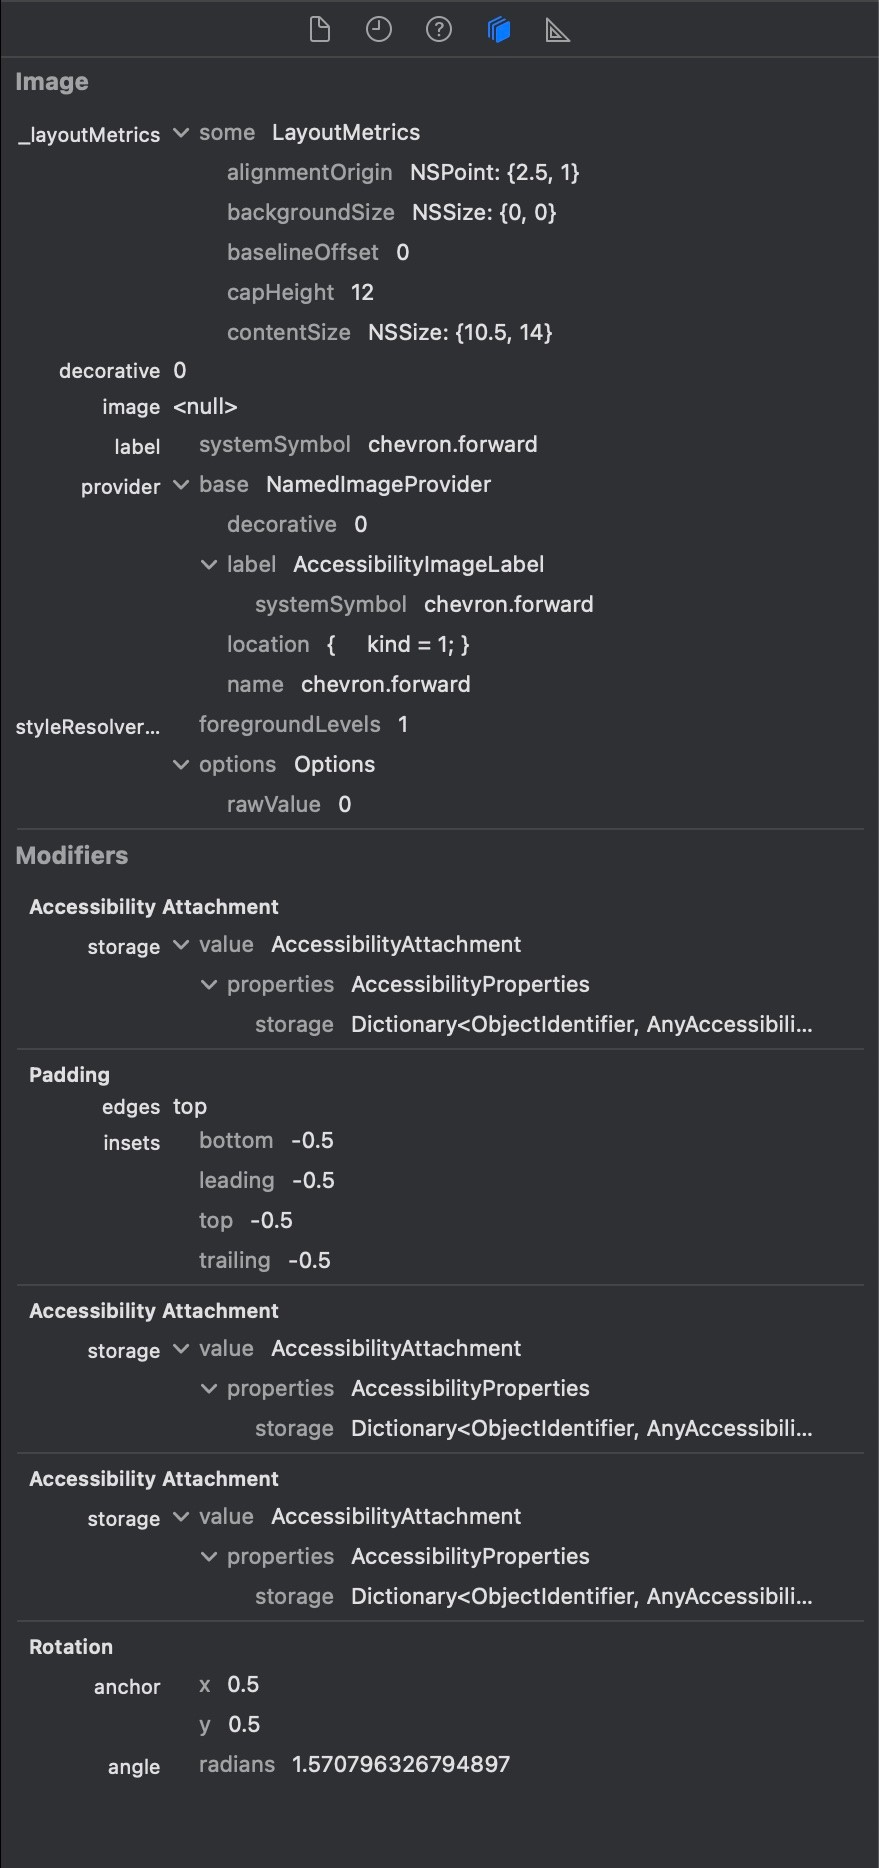Screen dimensions: 879x1868
Task: Click the alignmentOrigin NSPoint value
Action: [495, 172]
